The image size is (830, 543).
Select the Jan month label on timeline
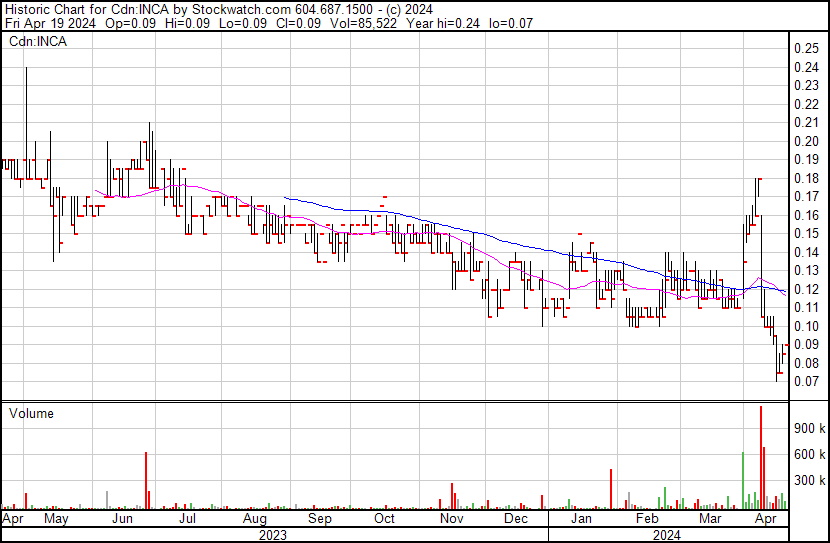pyautogui.click(x=581, y=520)
